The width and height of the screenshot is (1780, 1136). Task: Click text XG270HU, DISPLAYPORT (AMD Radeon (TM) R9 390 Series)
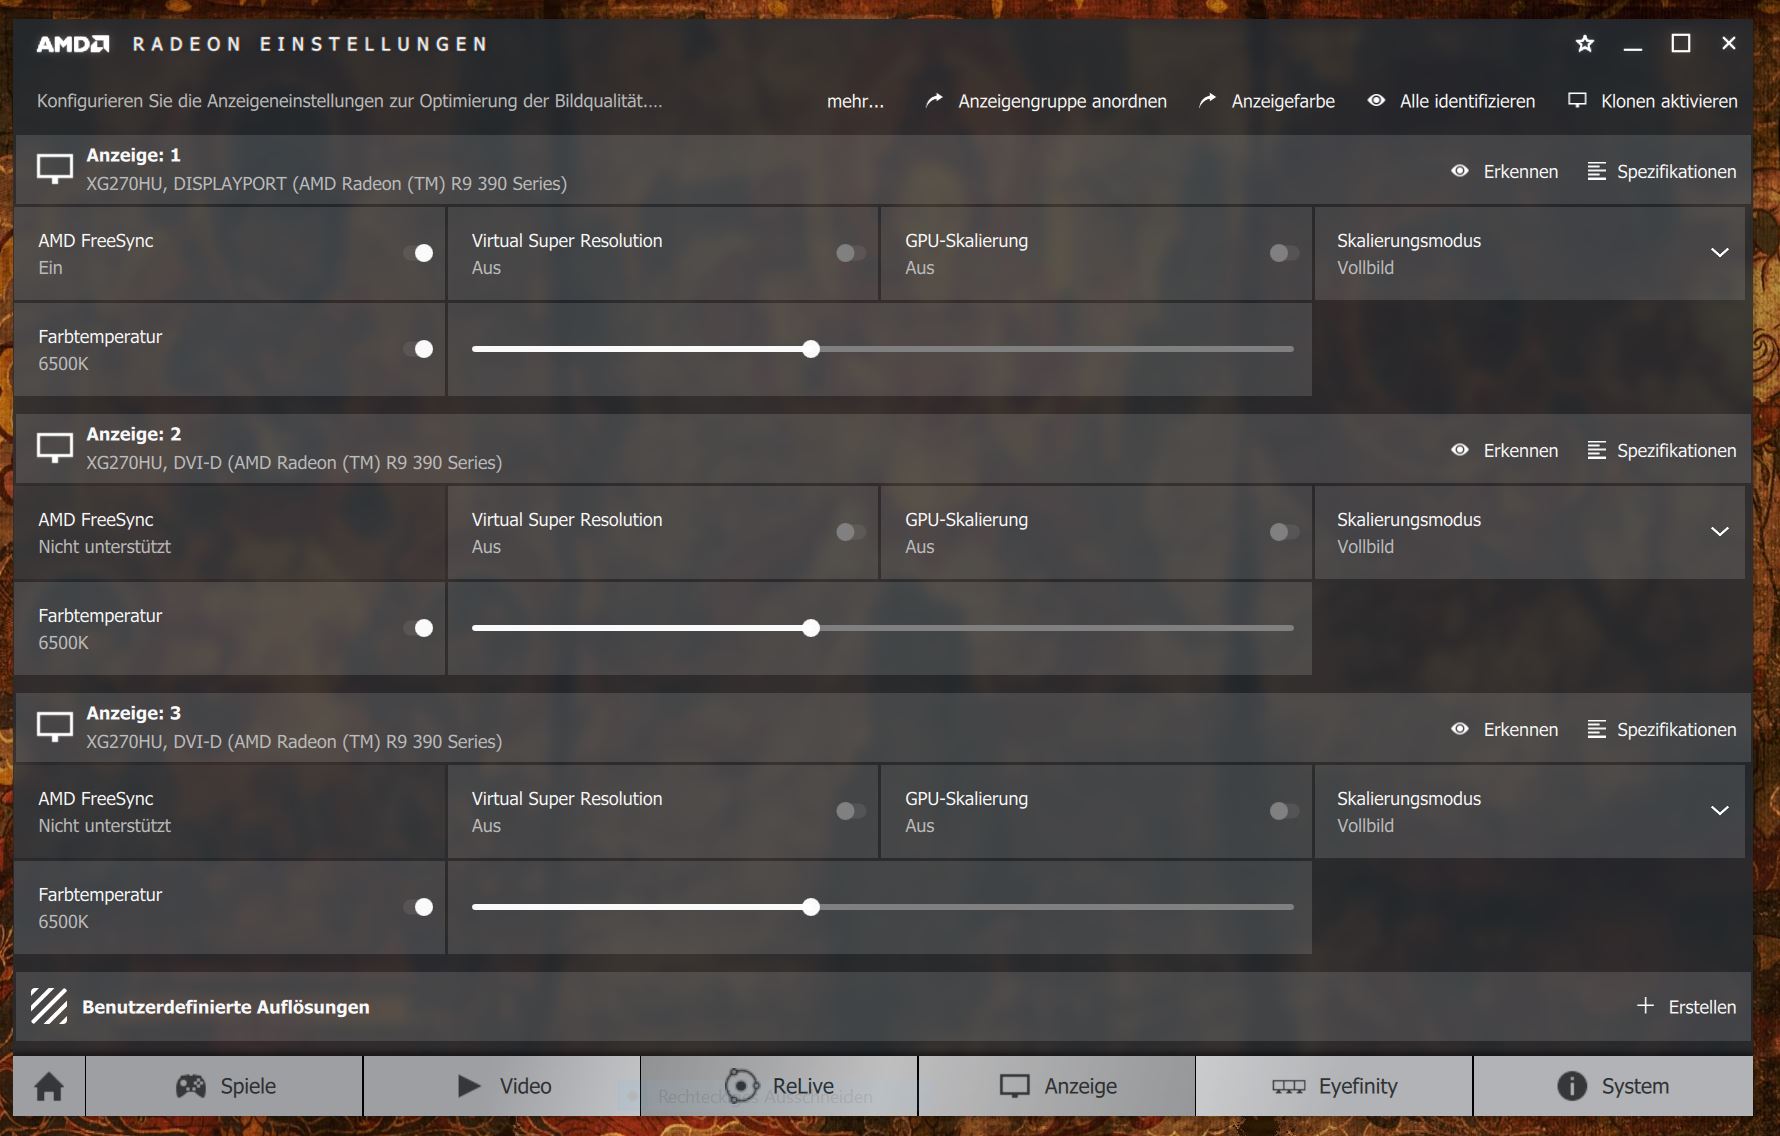pos(326,184)
